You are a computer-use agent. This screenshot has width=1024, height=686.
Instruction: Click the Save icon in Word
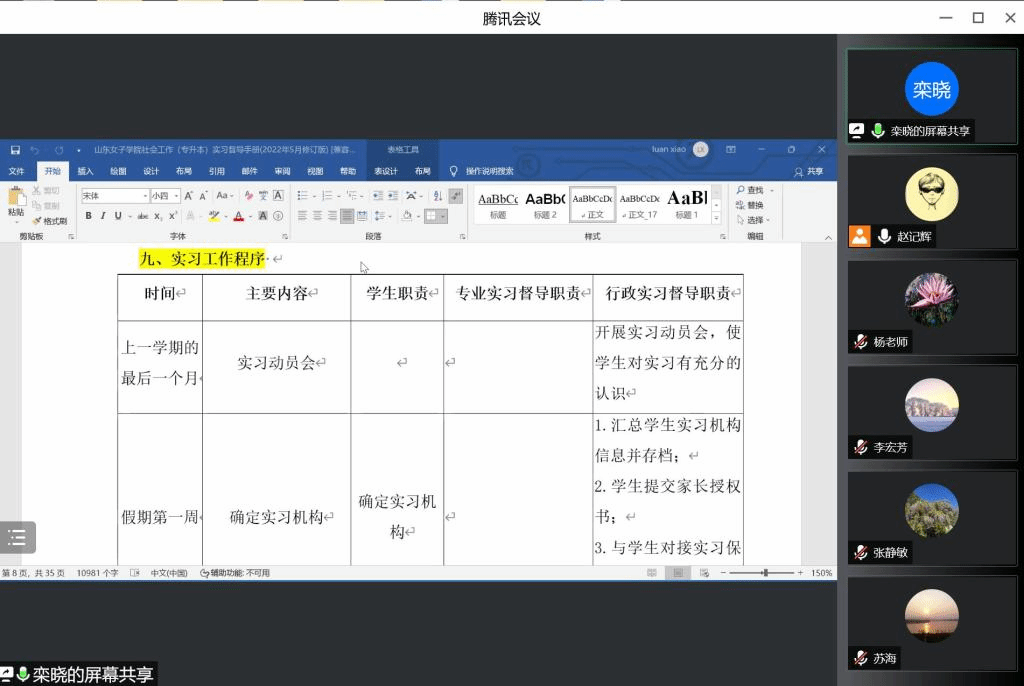point(15,150)
